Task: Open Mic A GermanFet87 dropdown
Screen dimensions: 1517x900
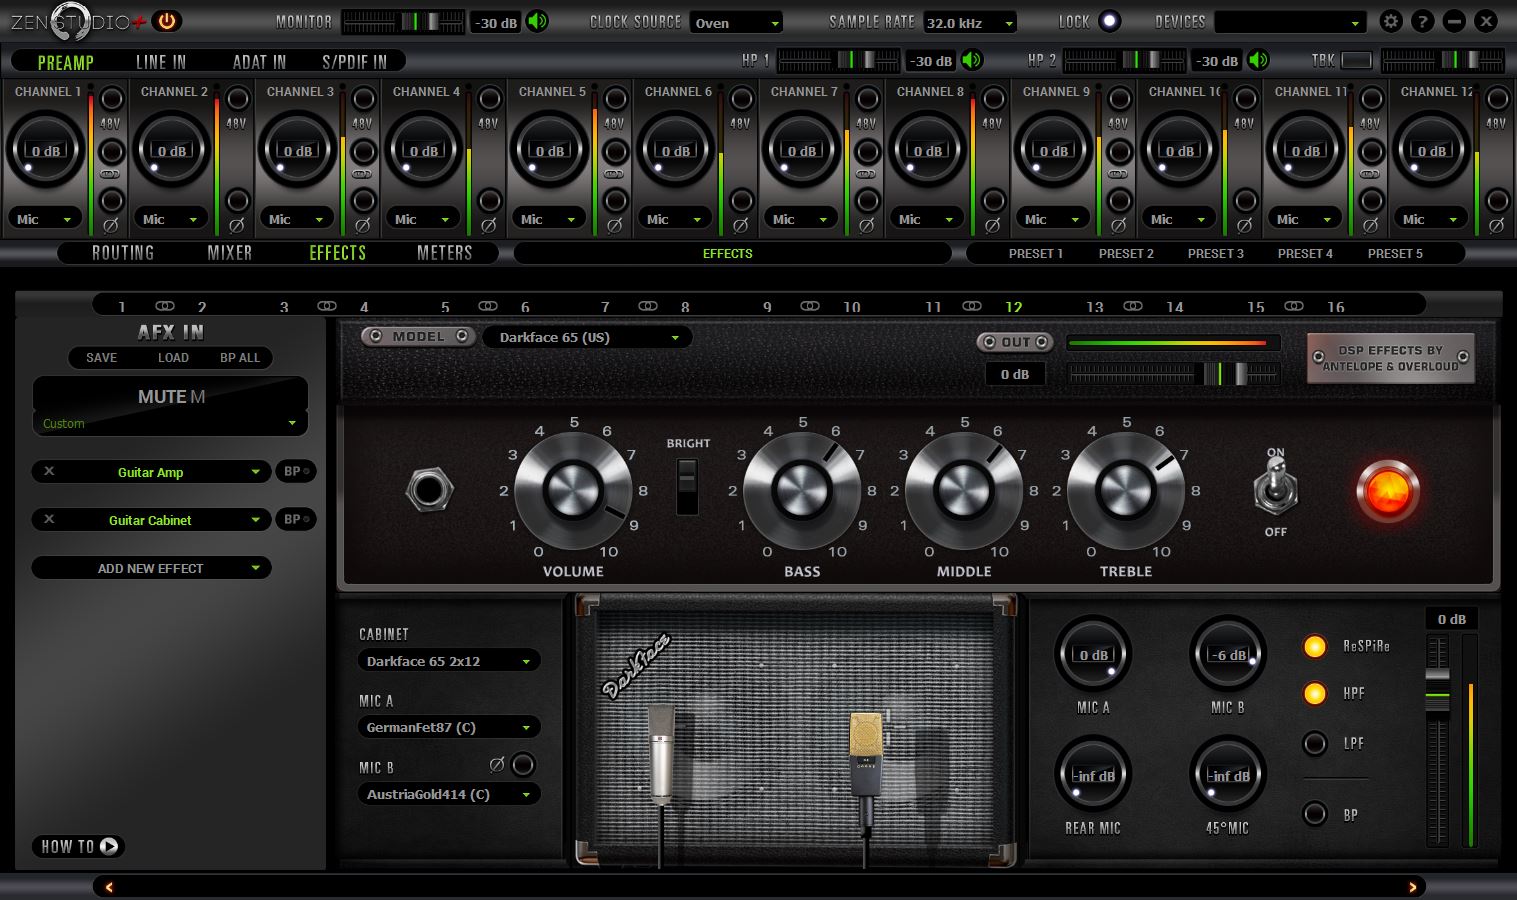Action: coord(448,727)
